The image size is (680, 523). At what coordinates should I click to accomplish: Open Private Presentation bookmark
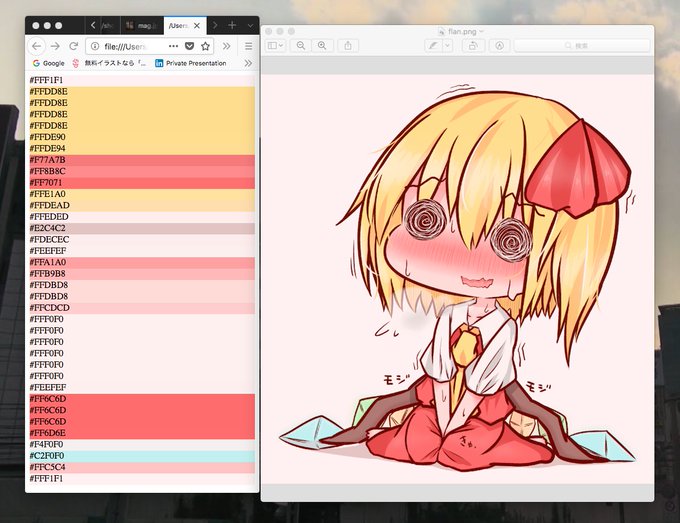tap(191, 63)
